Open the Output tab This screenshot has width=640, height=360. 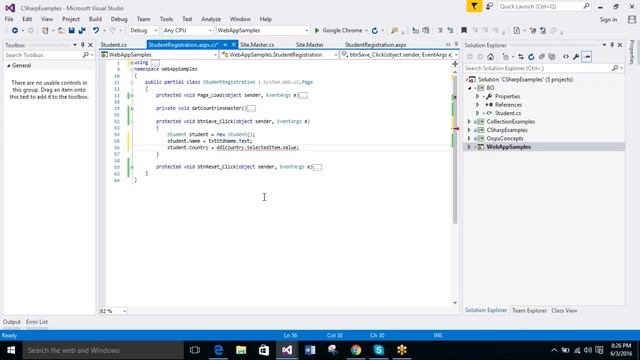[11, 322]
